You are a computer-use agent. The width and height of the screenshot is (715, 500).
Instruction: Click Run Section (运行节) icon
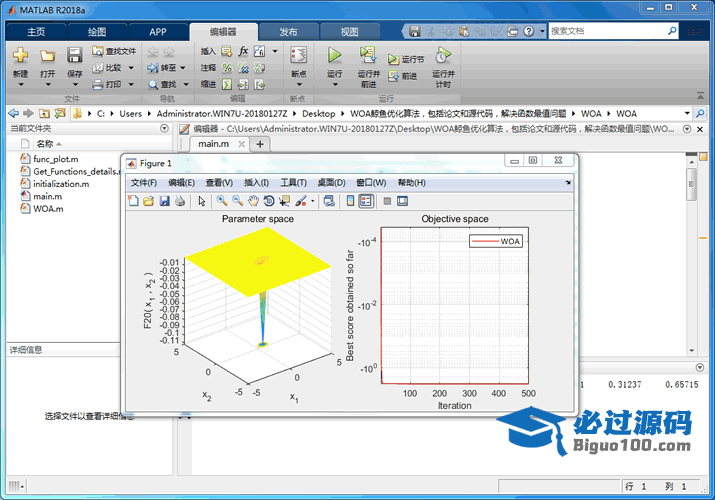point(394,59)
